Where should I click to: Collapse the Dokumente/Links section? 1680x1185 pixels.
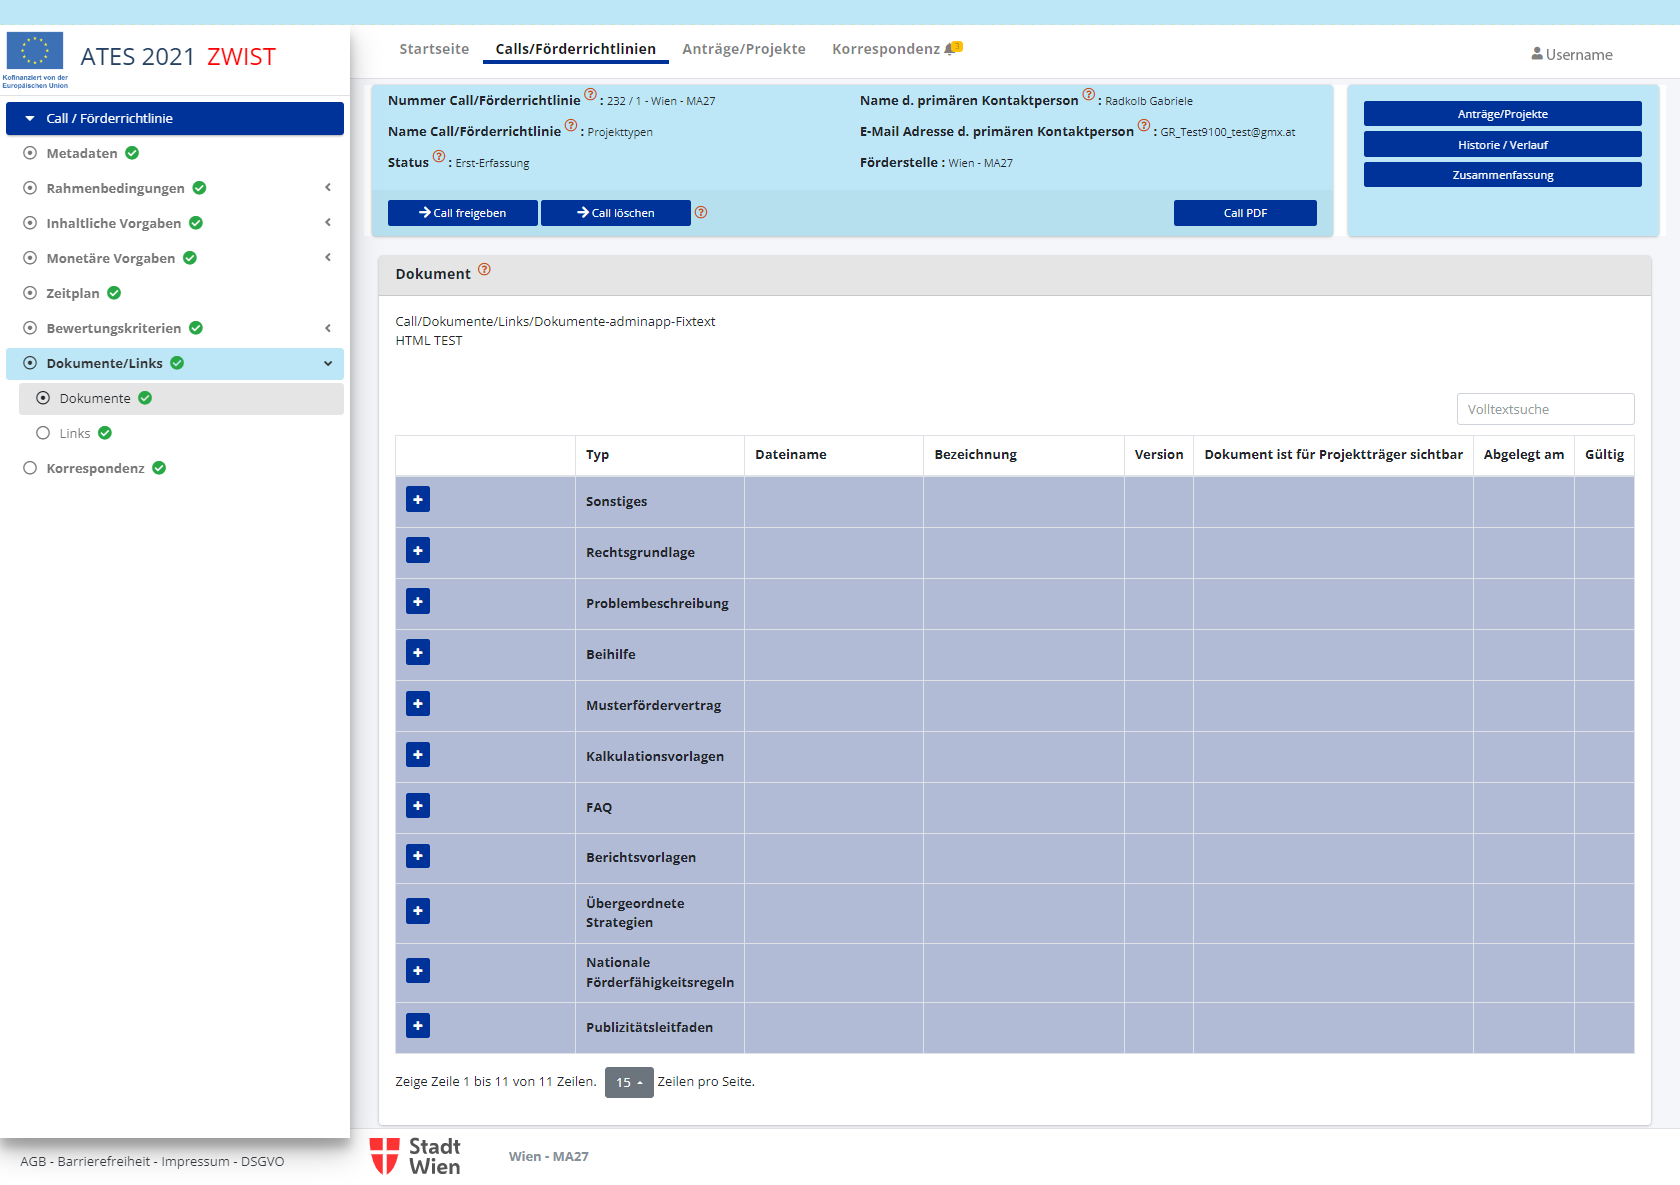pyautogui.click(x=328, y=363)
